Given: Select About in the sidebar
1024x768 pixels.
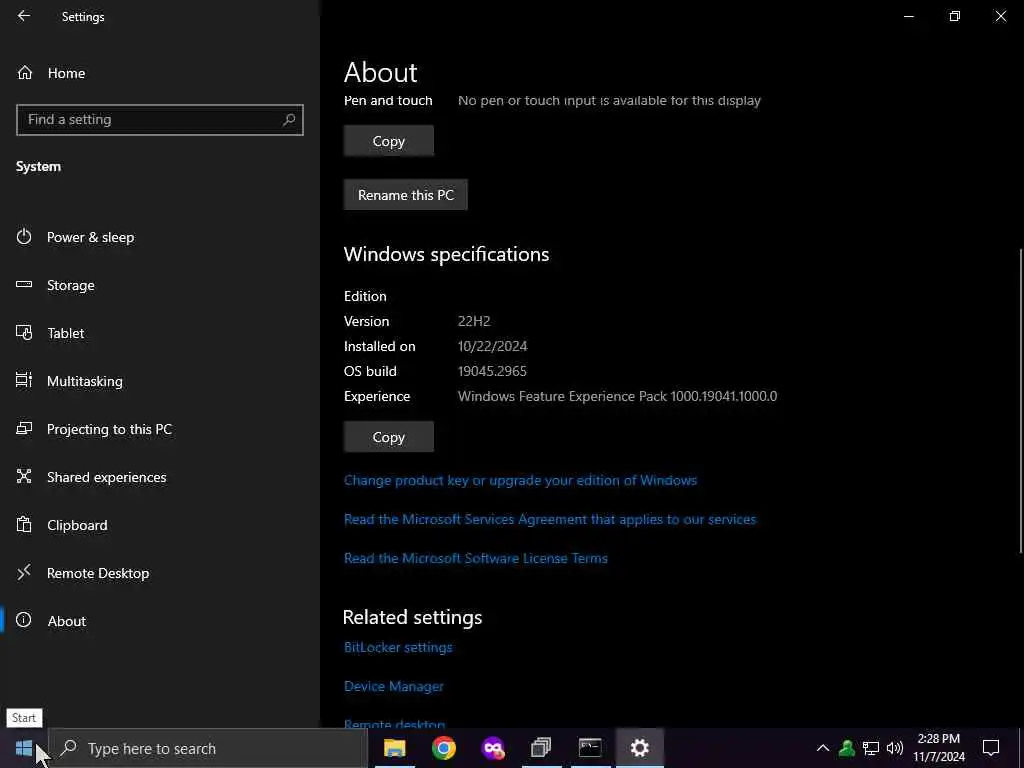Looking at the screenshot, I should pyautogui.click(x=67, y=621).
